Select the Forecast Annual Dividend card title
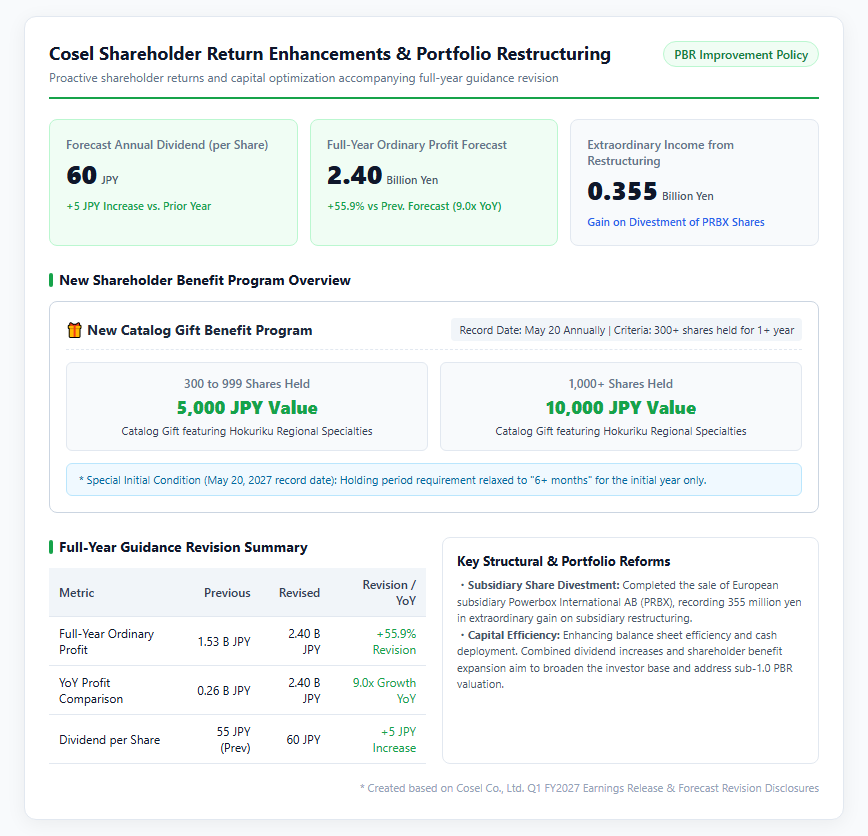 point(167,145)
